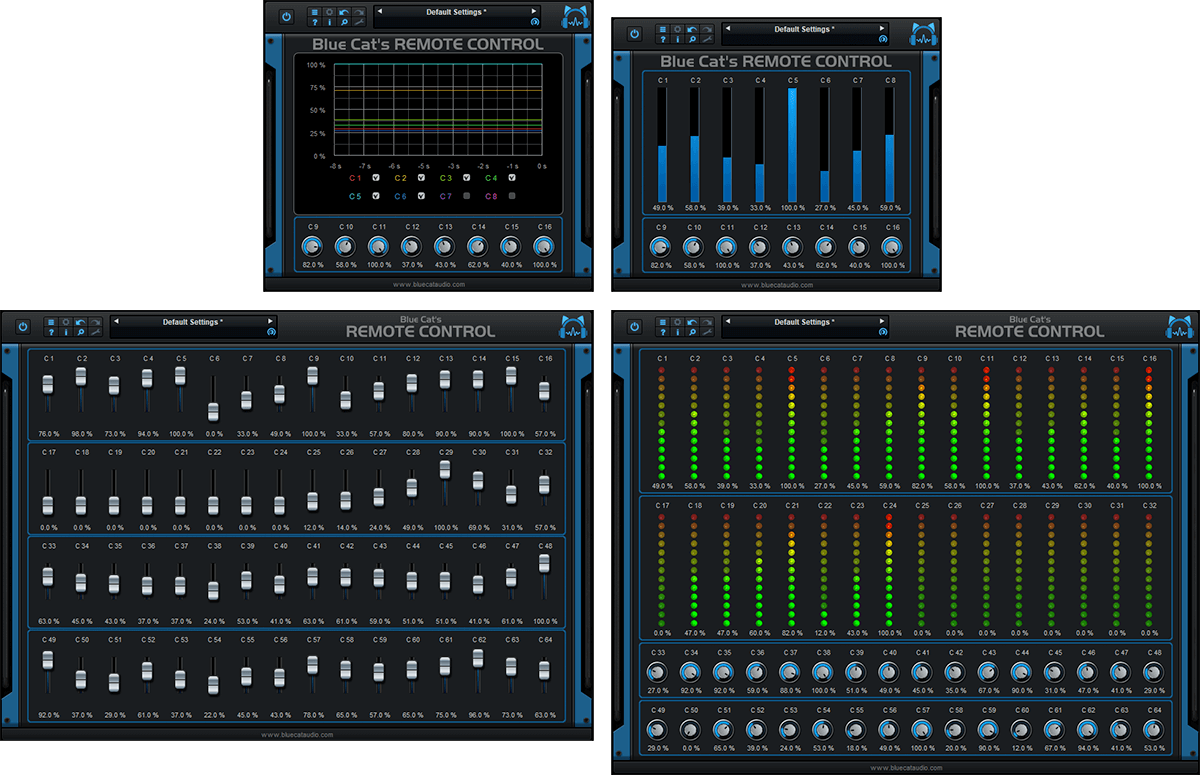Click the redo arrow icon

click(x=359, y=11)
